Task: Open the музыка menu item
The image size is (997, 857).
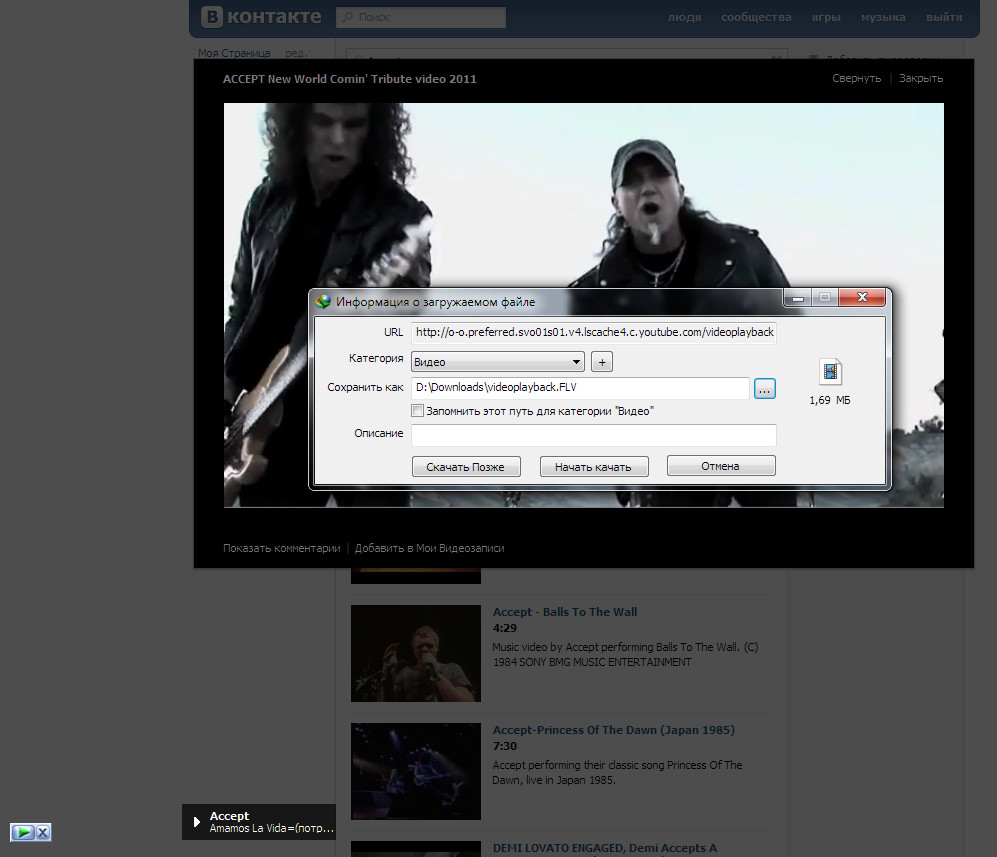Action: coord(883,17)
